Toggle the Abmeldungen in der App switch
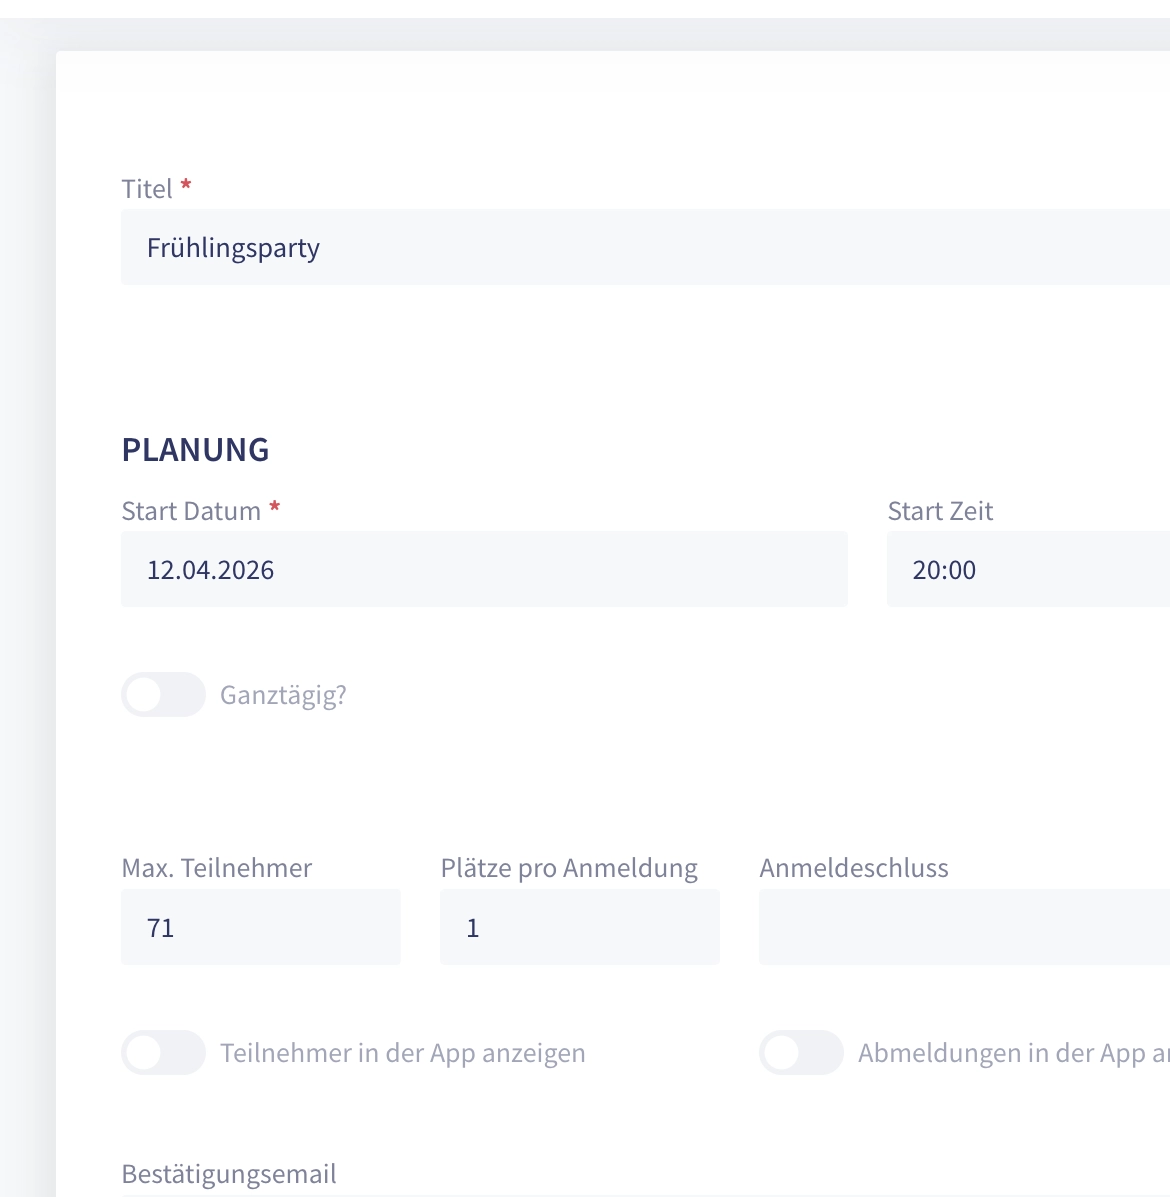Viewport: 1170px width, 1197px height. coord(801,1053)
